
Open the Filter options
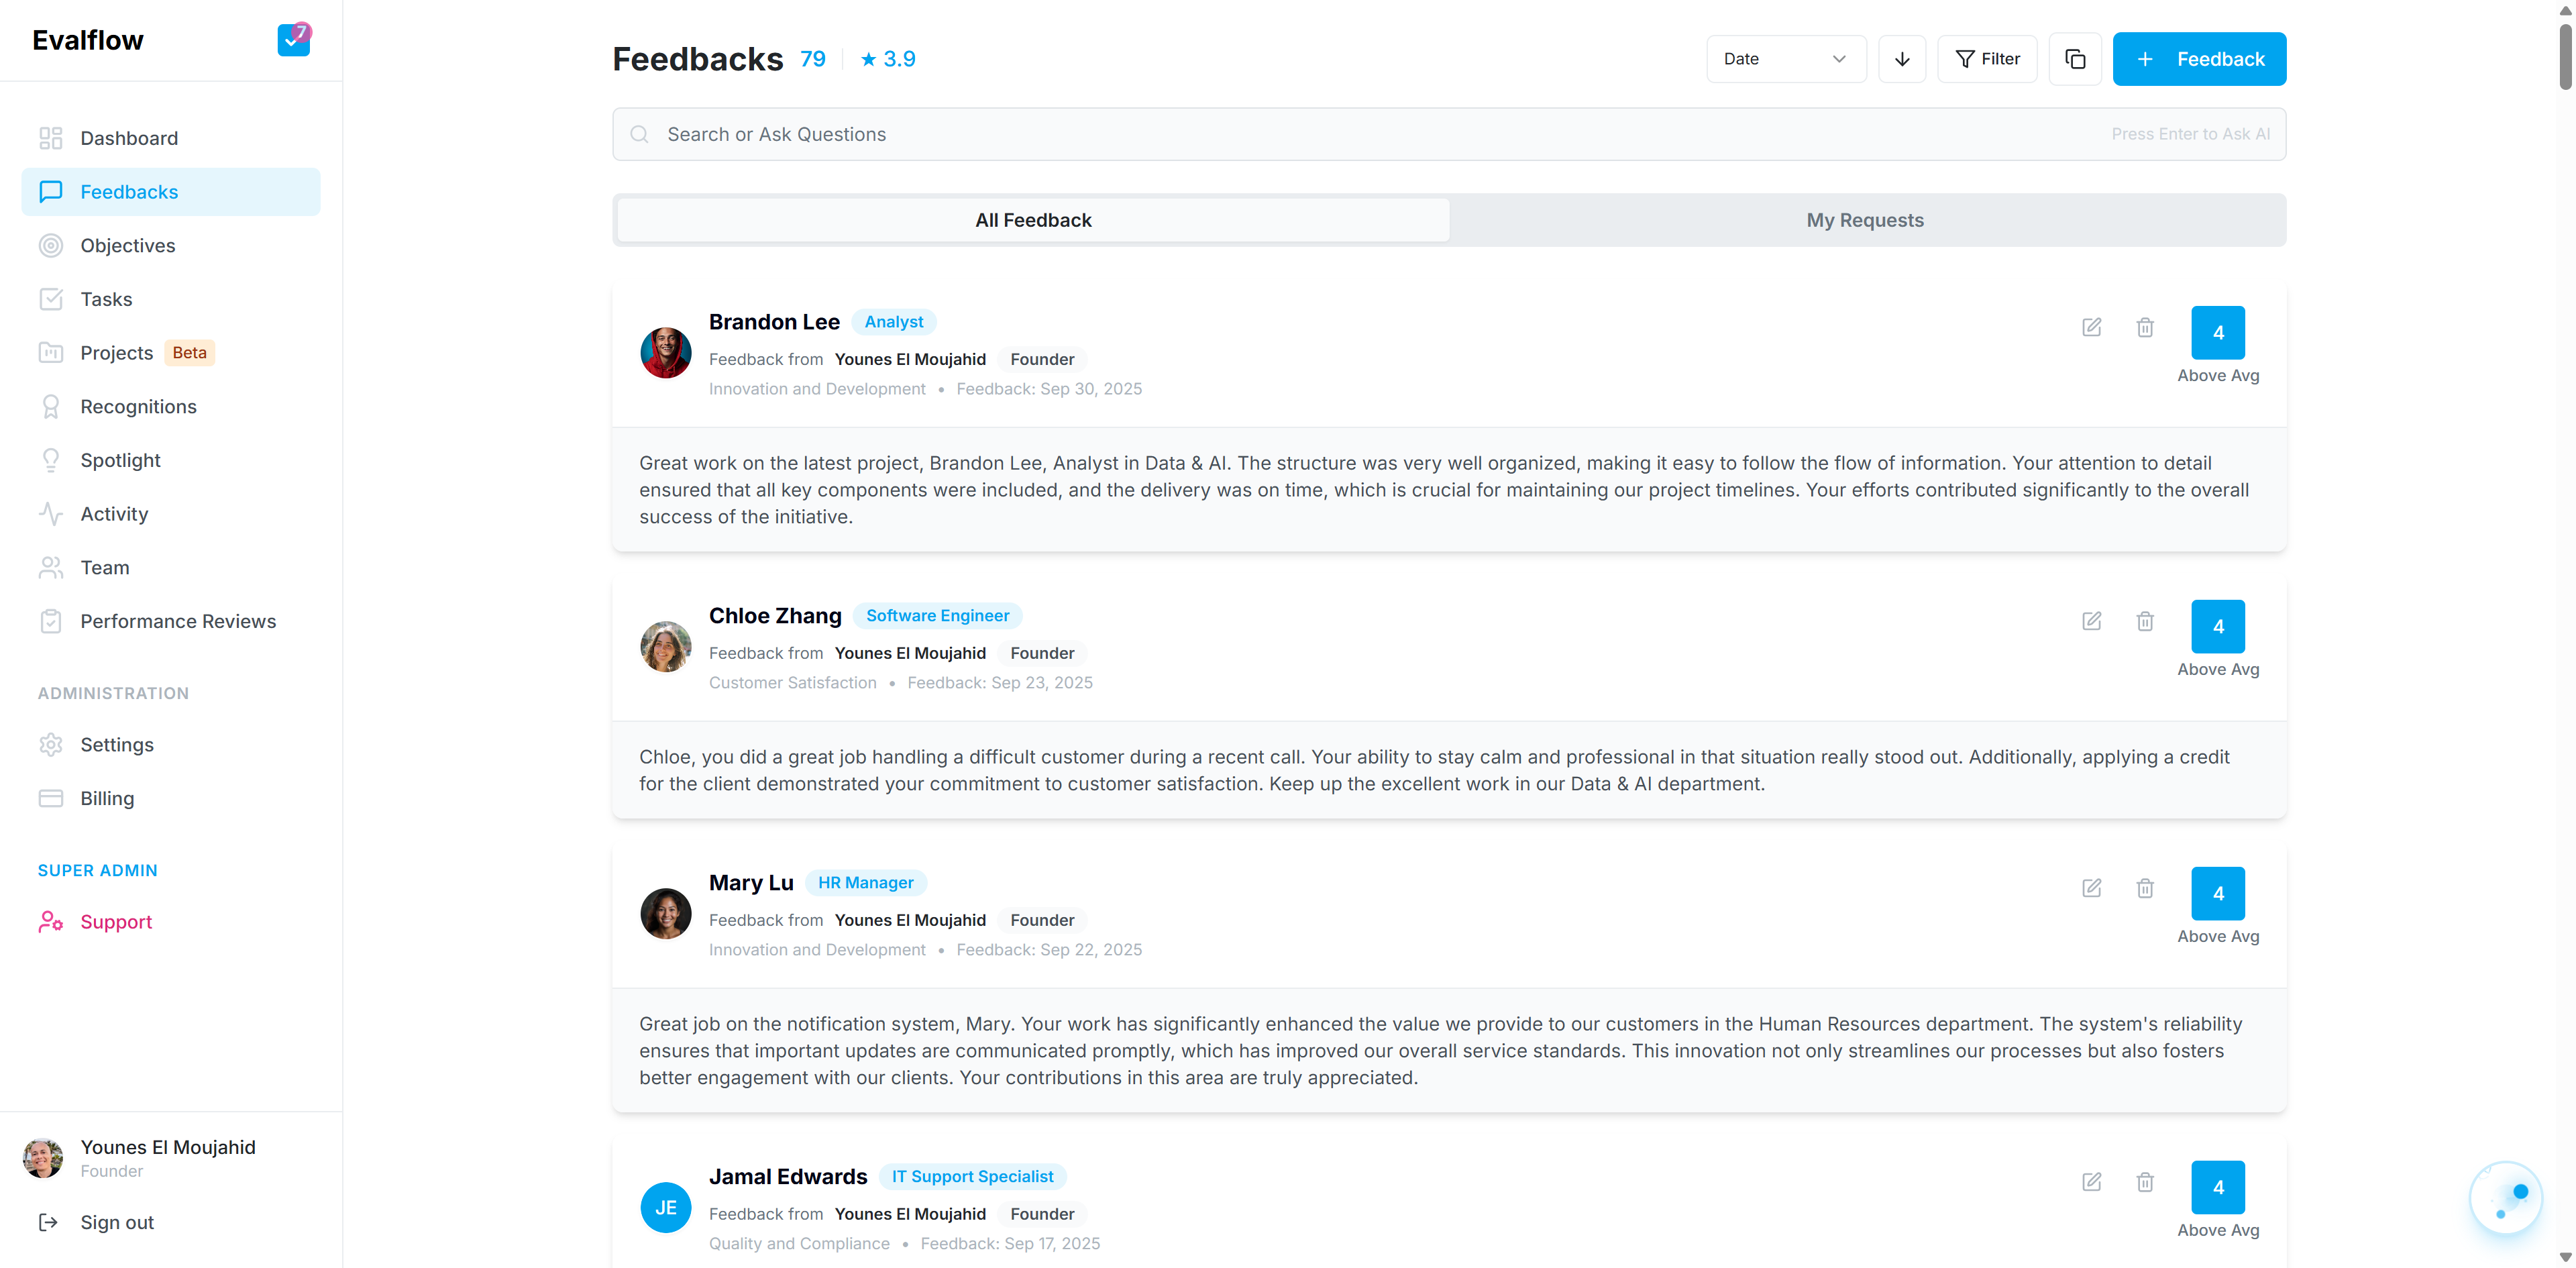pyautogui.click(x=1987, y=59)
